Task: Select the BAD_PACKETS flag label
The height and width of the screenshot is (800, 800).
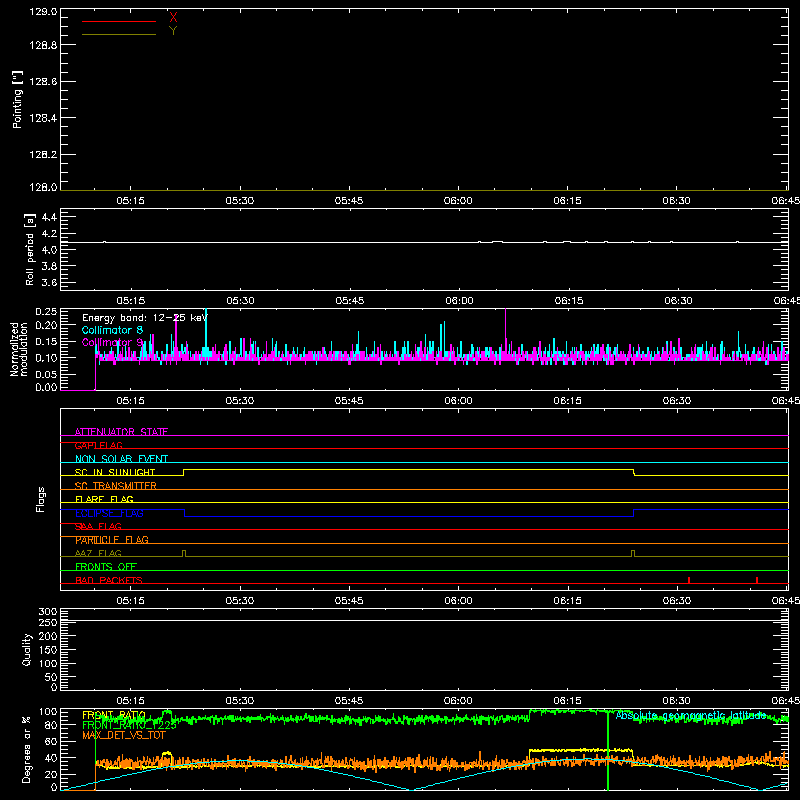Action: [x=109, y=581]
